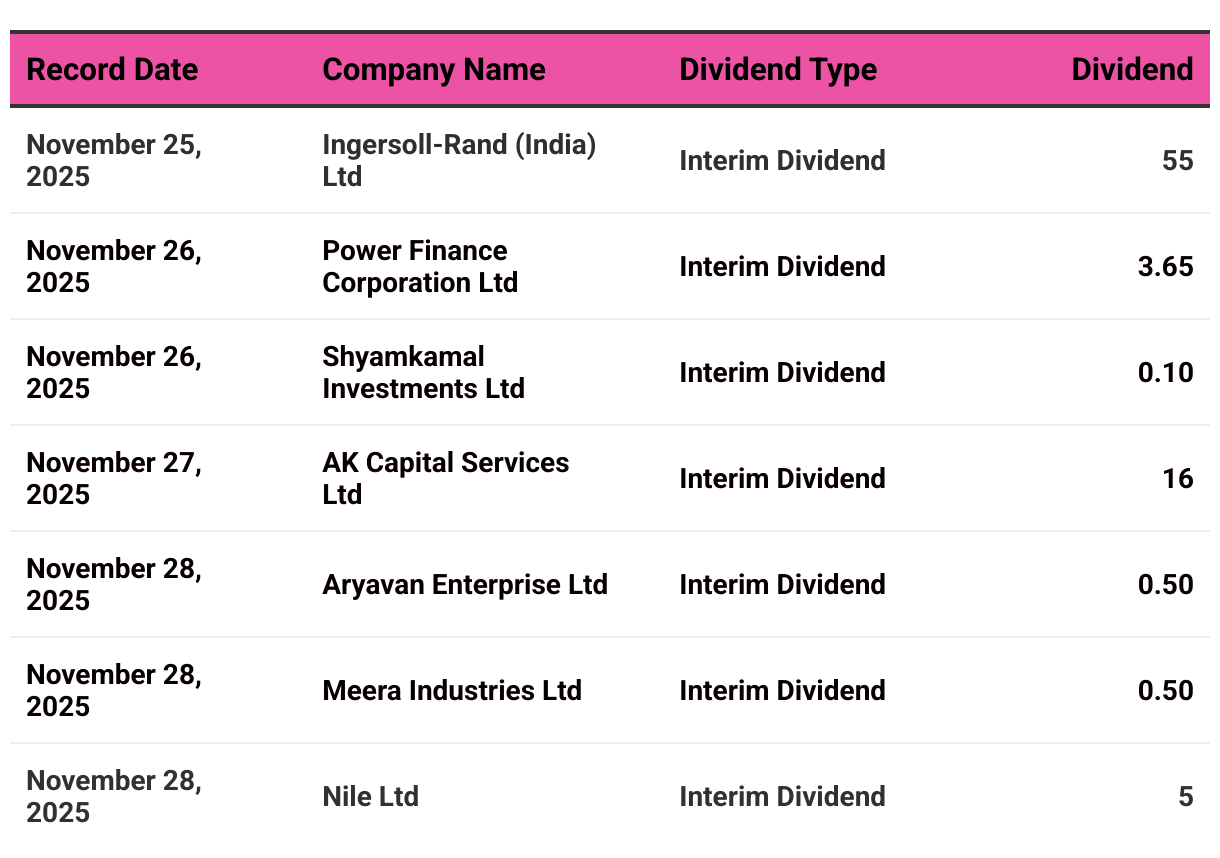
Task: Click the Record Date column header
Action: pyautogui.click(x=112, y=70)
